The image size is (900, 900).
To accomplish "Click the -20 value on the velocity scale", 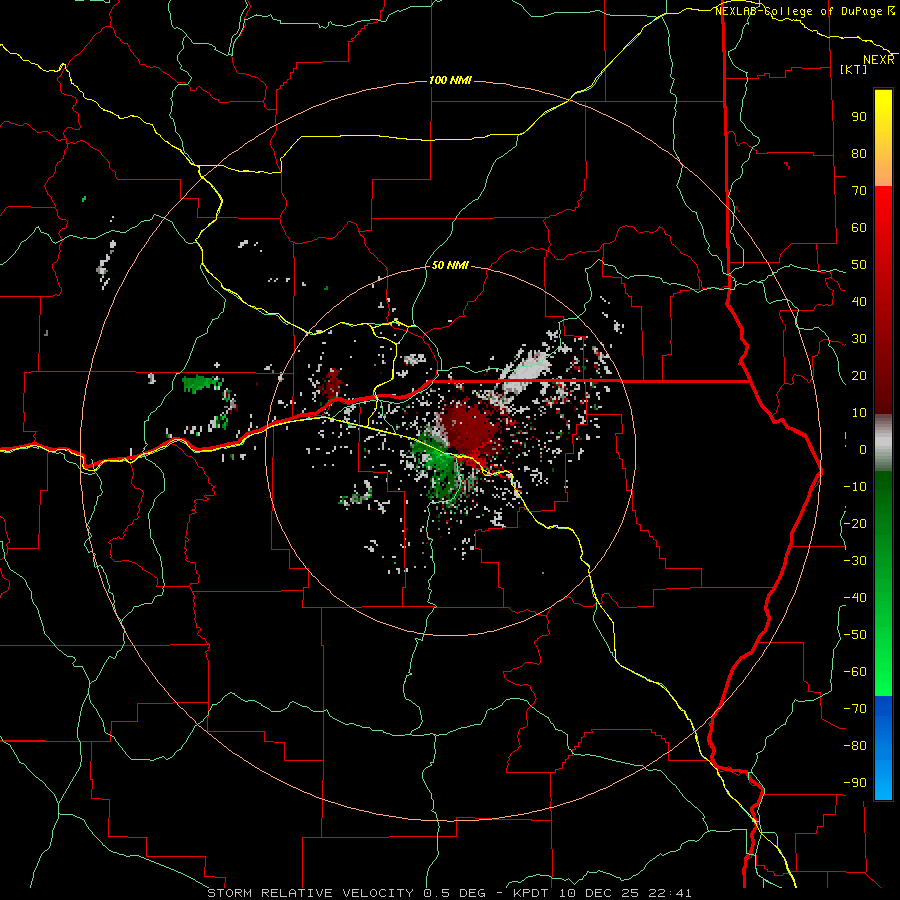I will click(x=855, y=523).
